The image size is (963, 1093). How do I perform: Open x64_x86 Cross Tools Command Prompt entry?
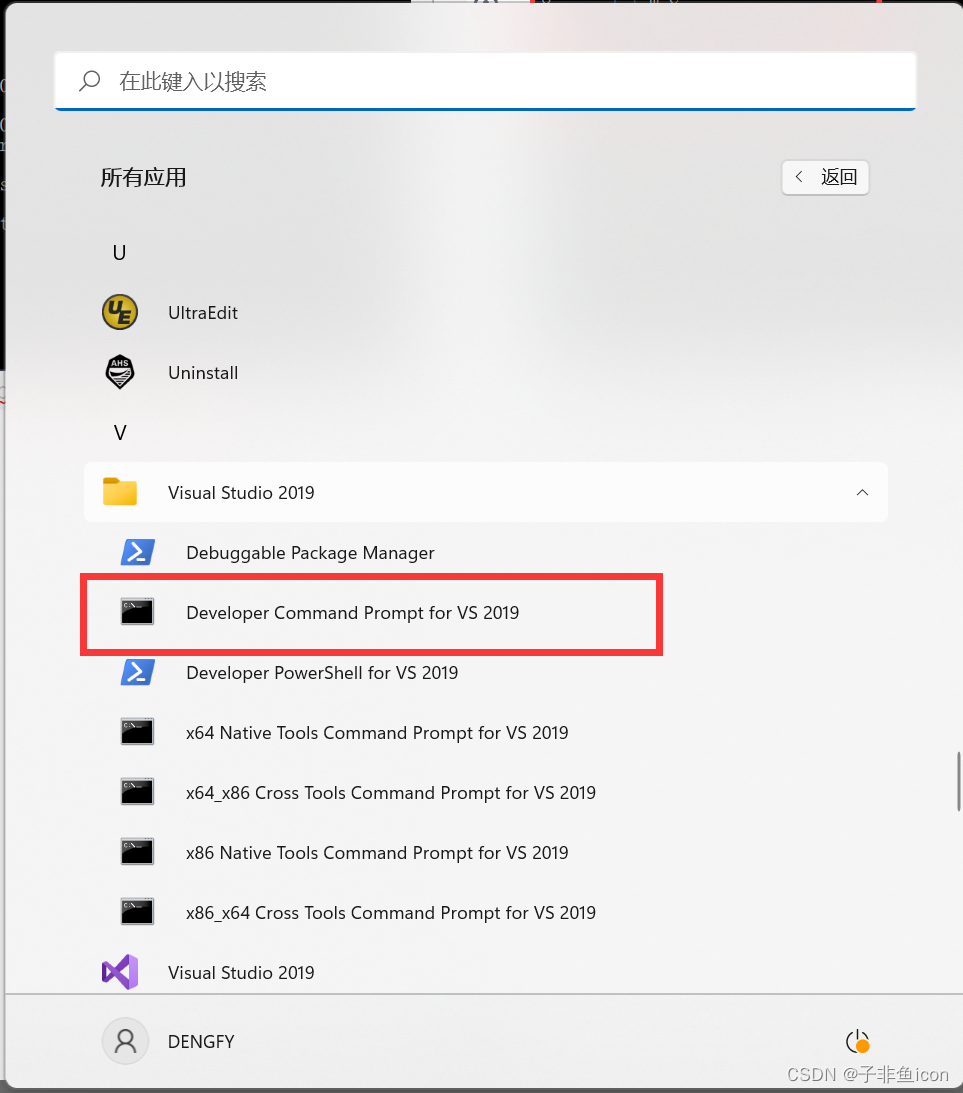391,793
